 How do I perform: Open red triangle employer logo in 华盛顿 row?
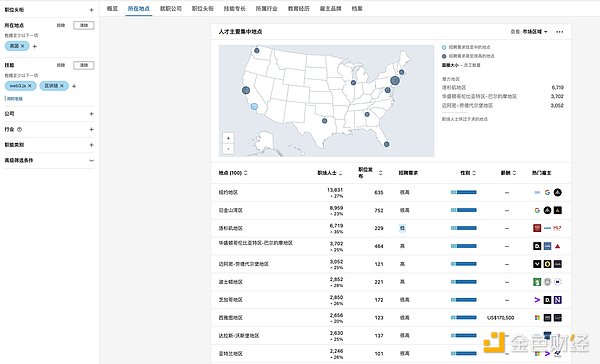click(x=558, y=246)
